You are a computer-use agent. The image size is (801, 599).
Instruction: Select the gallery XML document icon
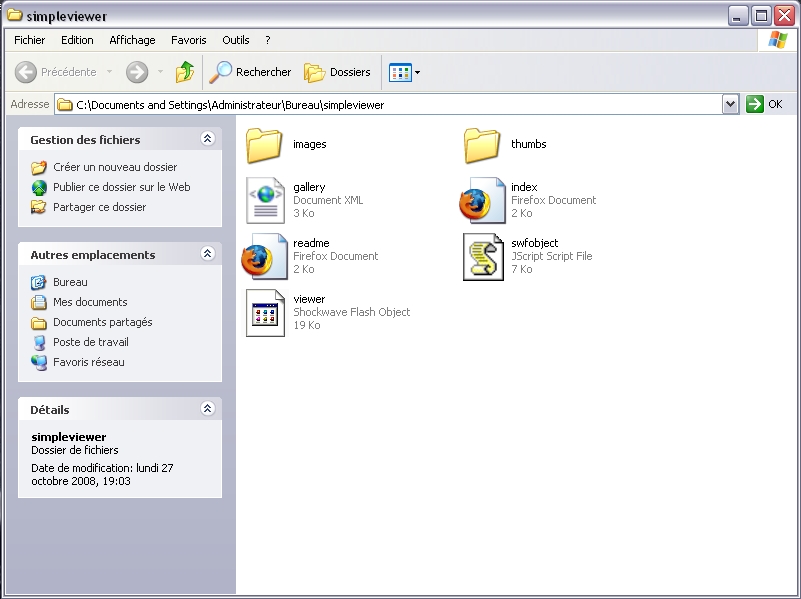click(265, 200)
